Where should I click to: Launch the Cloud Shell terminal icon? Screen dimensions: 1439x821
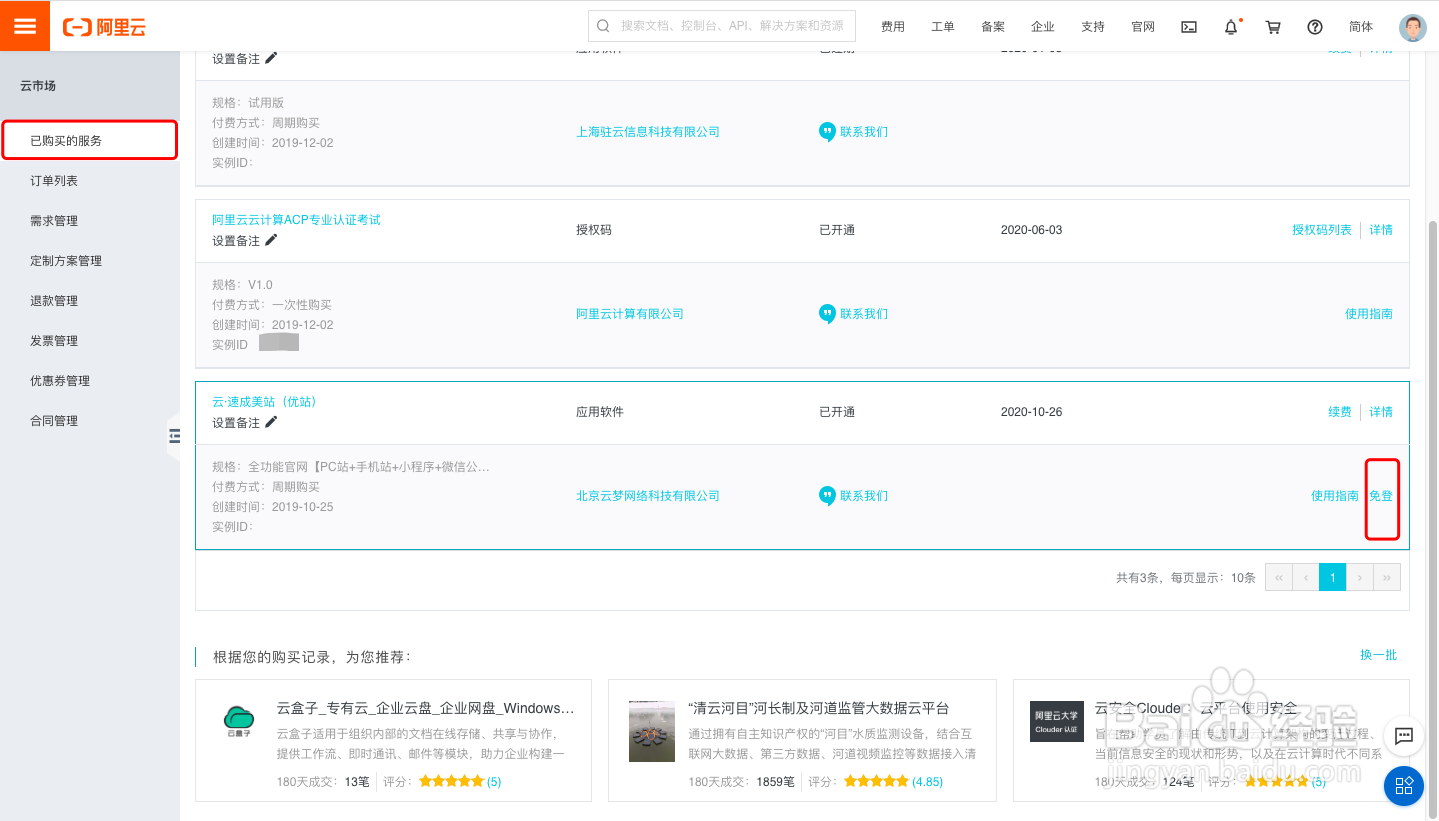pos(1189,27)
